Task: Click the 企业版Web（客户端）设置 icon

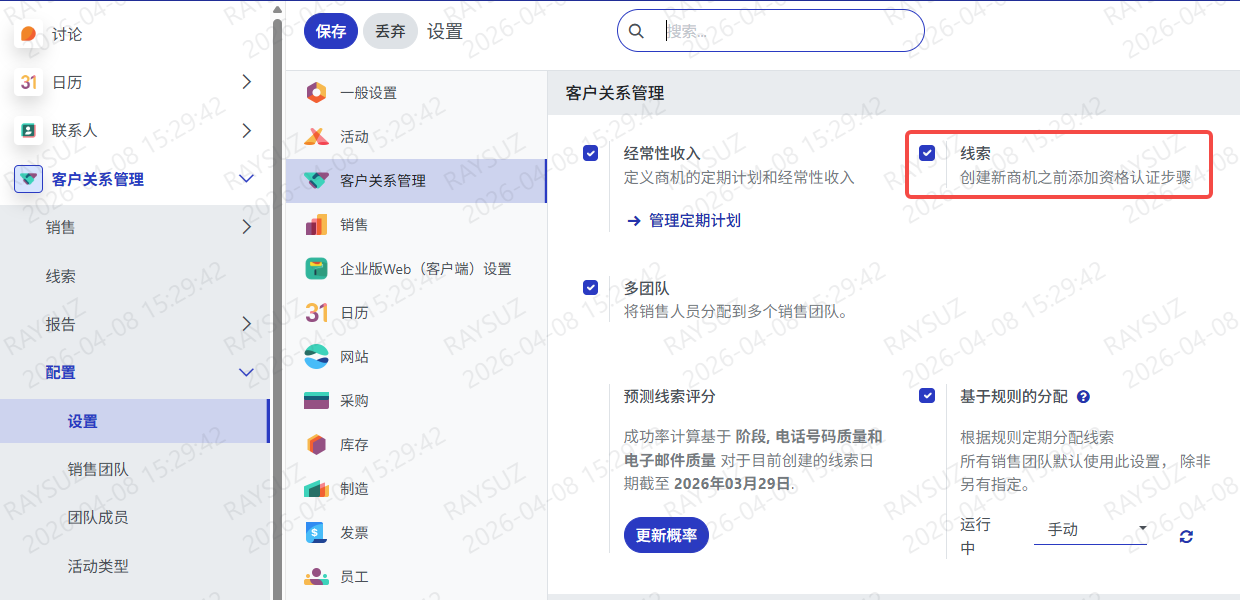Action: [x=316, y=269]
